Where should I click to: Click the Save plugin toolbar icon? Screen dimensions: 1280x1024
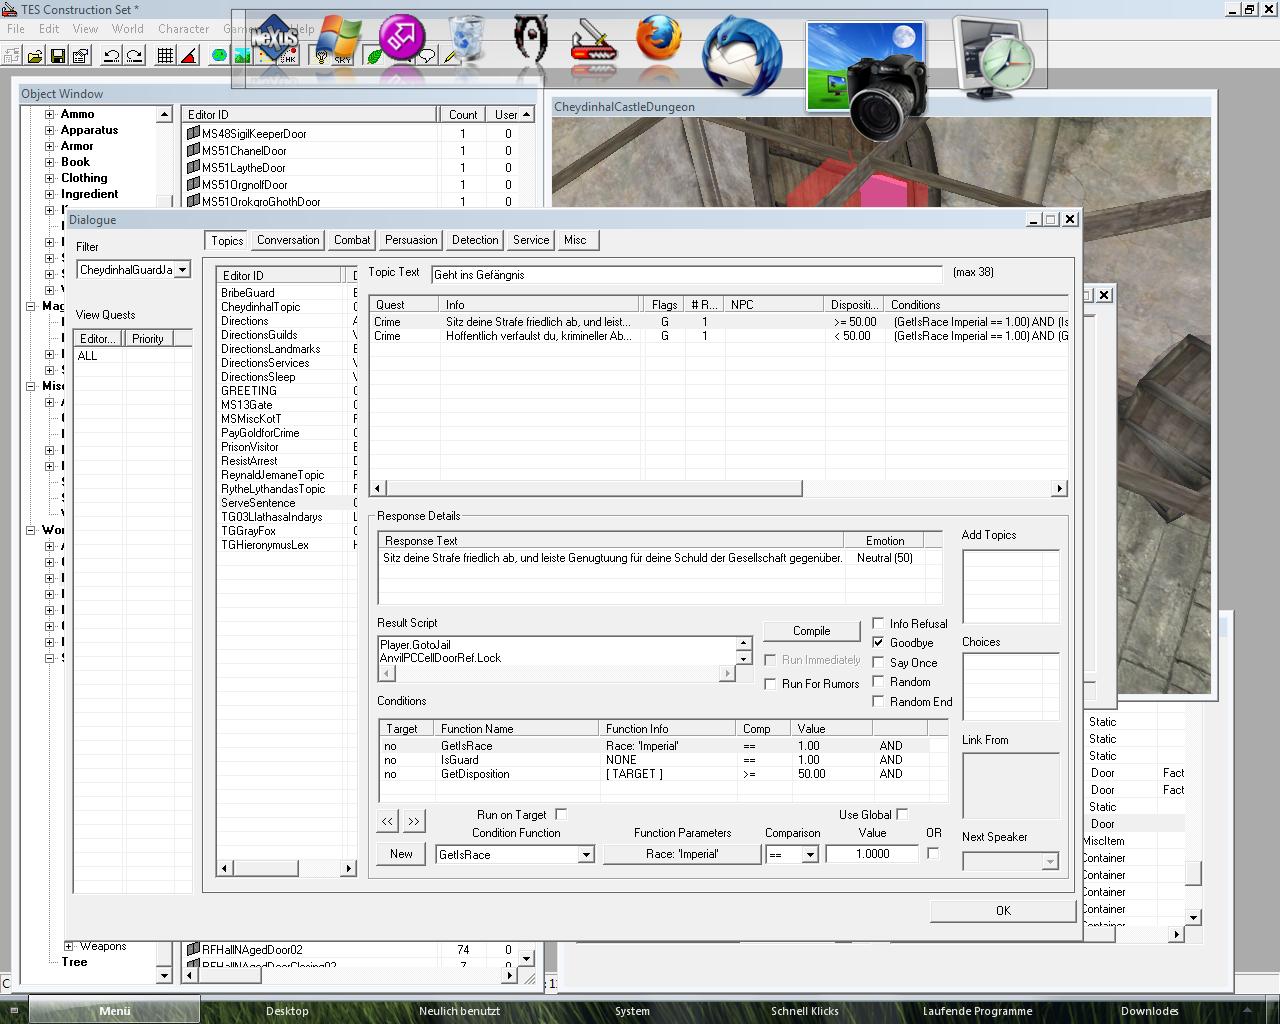[x=58, y=56]
